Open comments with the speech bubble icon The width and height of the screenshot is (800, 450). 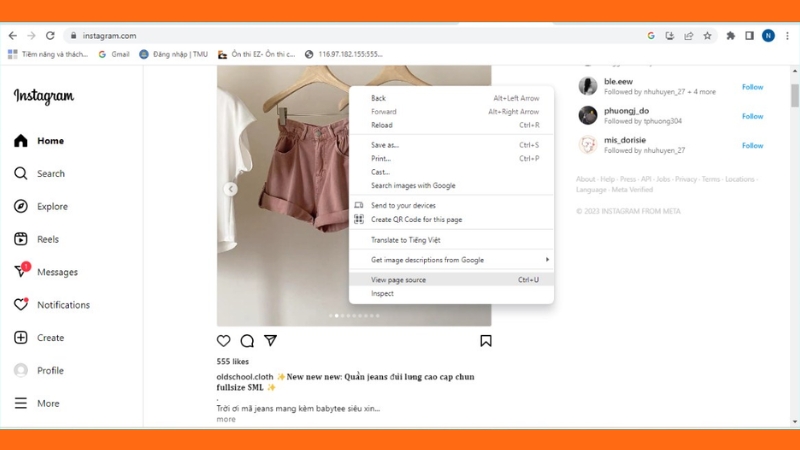247,341
